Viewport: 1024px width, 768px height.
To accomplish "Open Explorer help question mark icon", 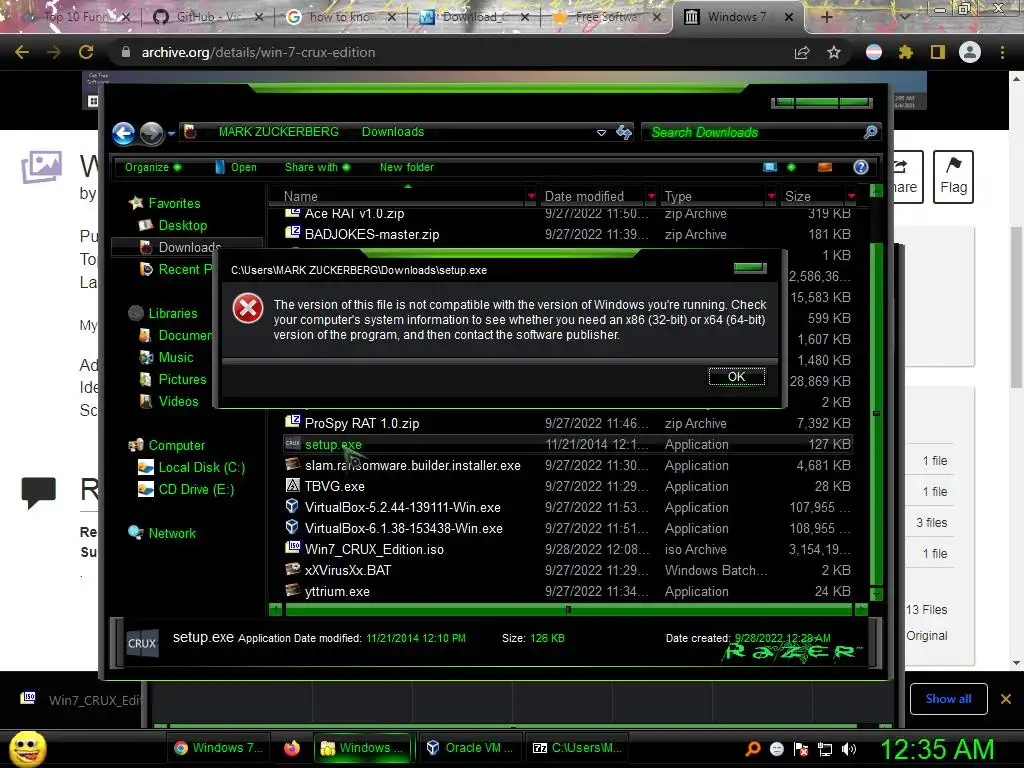I will coord(861,167).
